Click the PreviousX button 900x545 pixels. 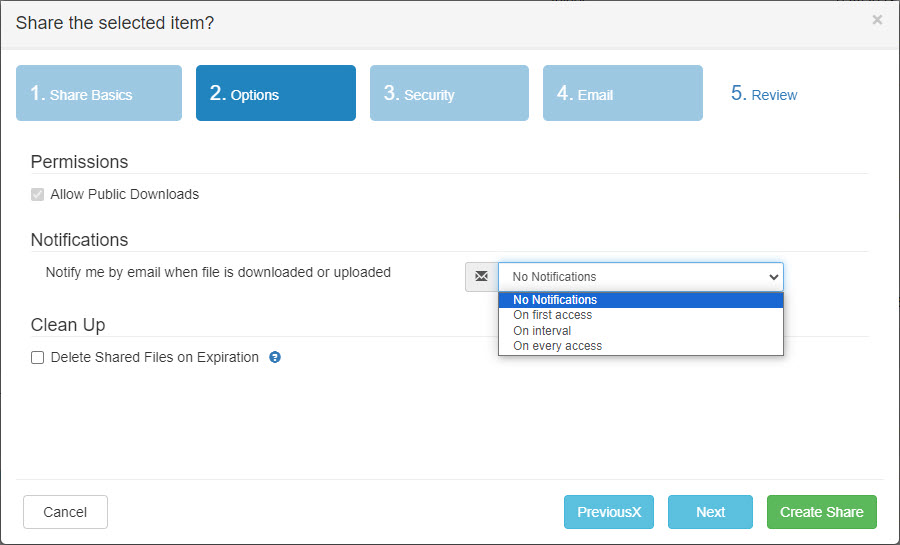pos(609,512)
